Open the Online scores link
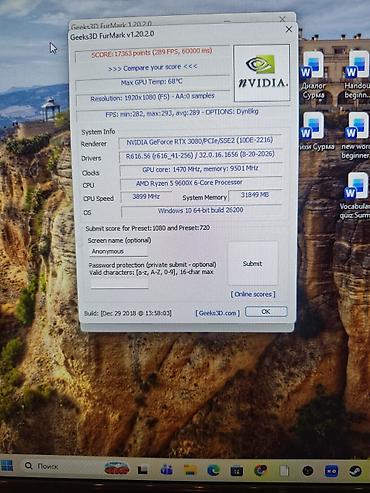 coord(253,294)
